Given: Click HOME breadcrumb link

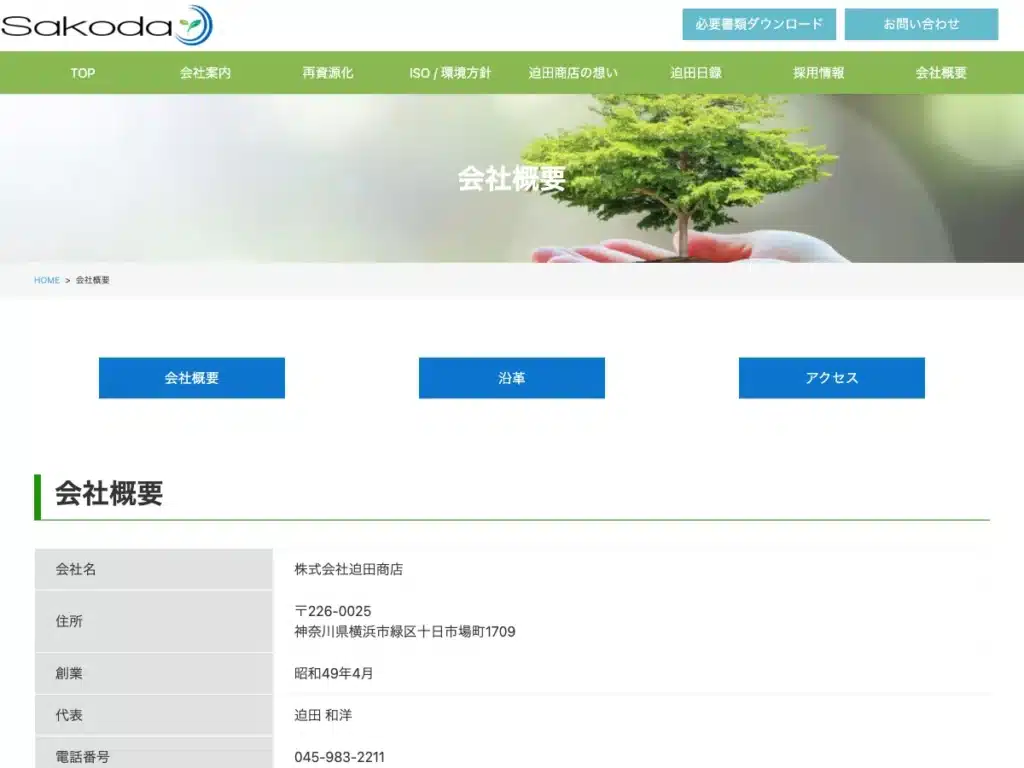Looking at the screenshot, I should [x=46, y=280].
